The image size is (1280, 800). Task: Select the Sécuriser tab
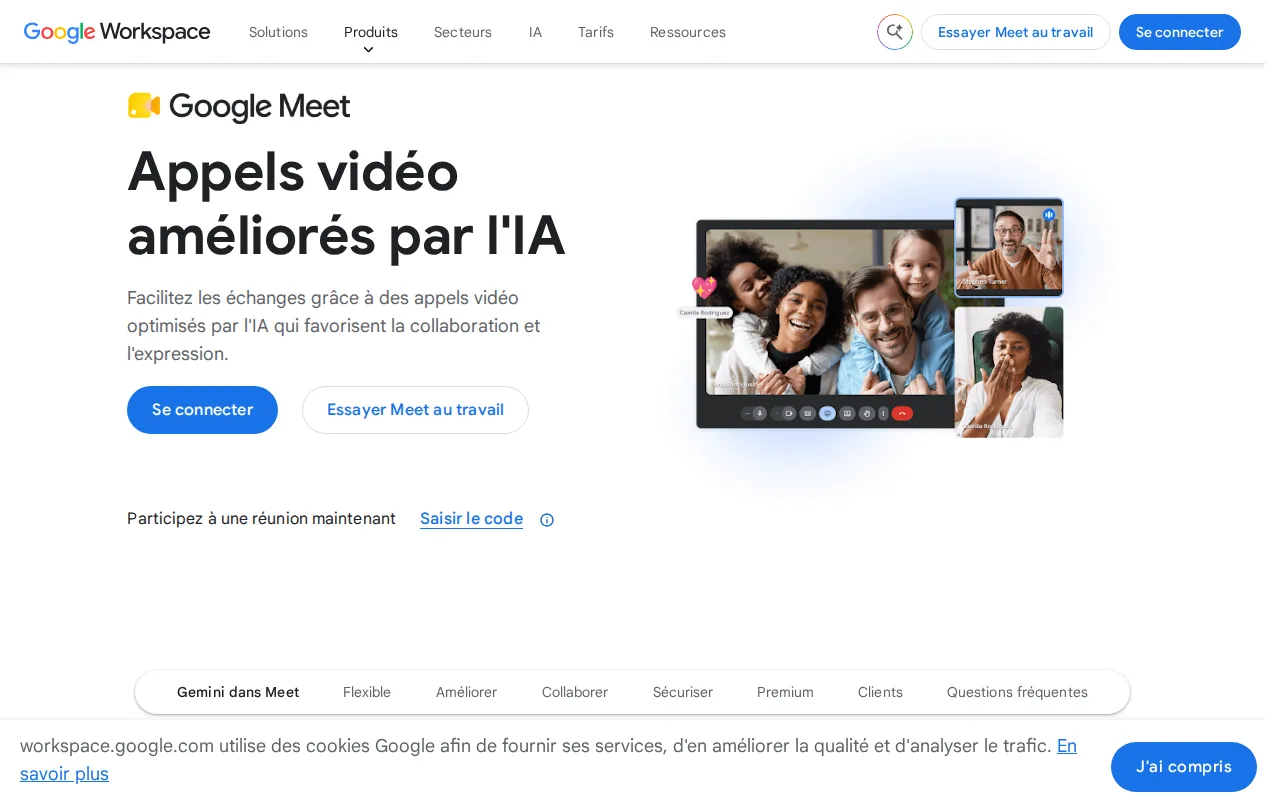[683, 692]
